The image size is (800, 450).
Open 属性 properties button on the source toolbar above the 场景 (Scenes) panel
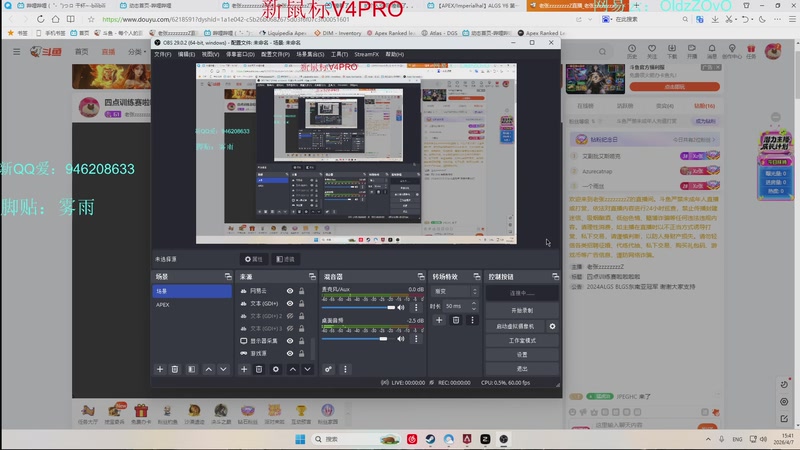254,259
